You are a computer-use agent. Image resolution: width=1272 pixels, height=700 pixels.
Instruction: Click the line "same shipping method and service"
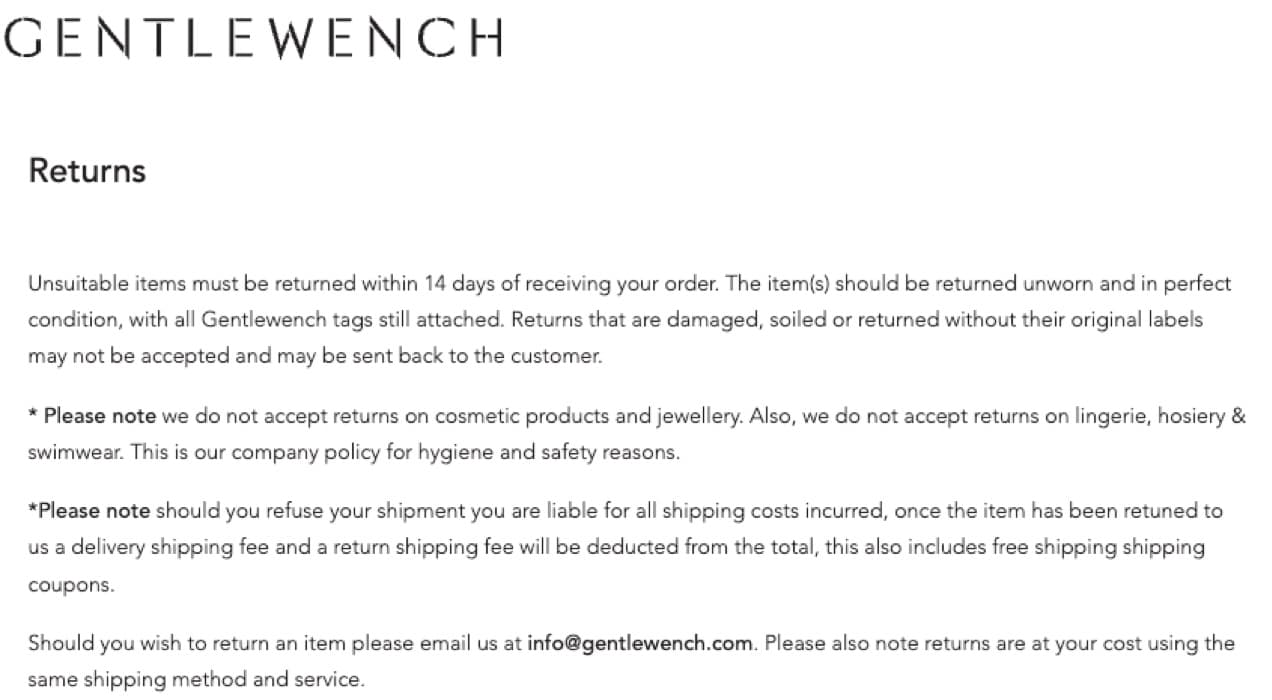click(x=196, y=680)
